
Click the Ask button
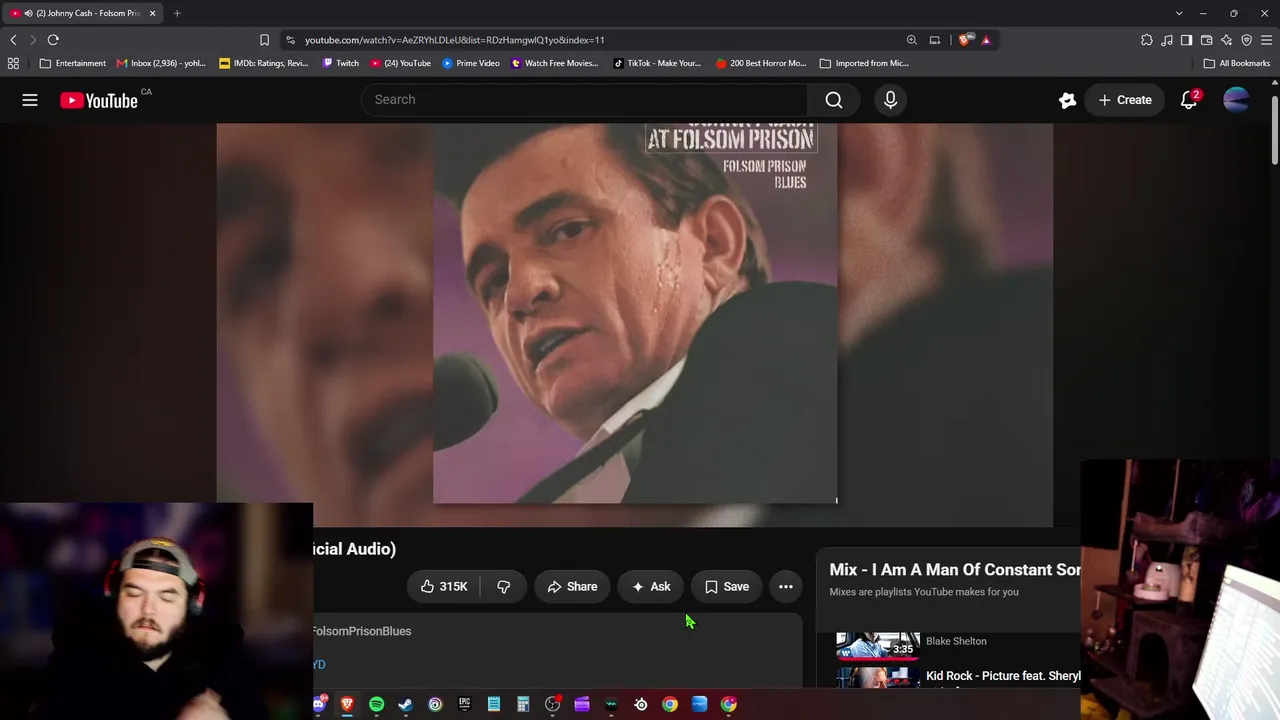[651, 587]
